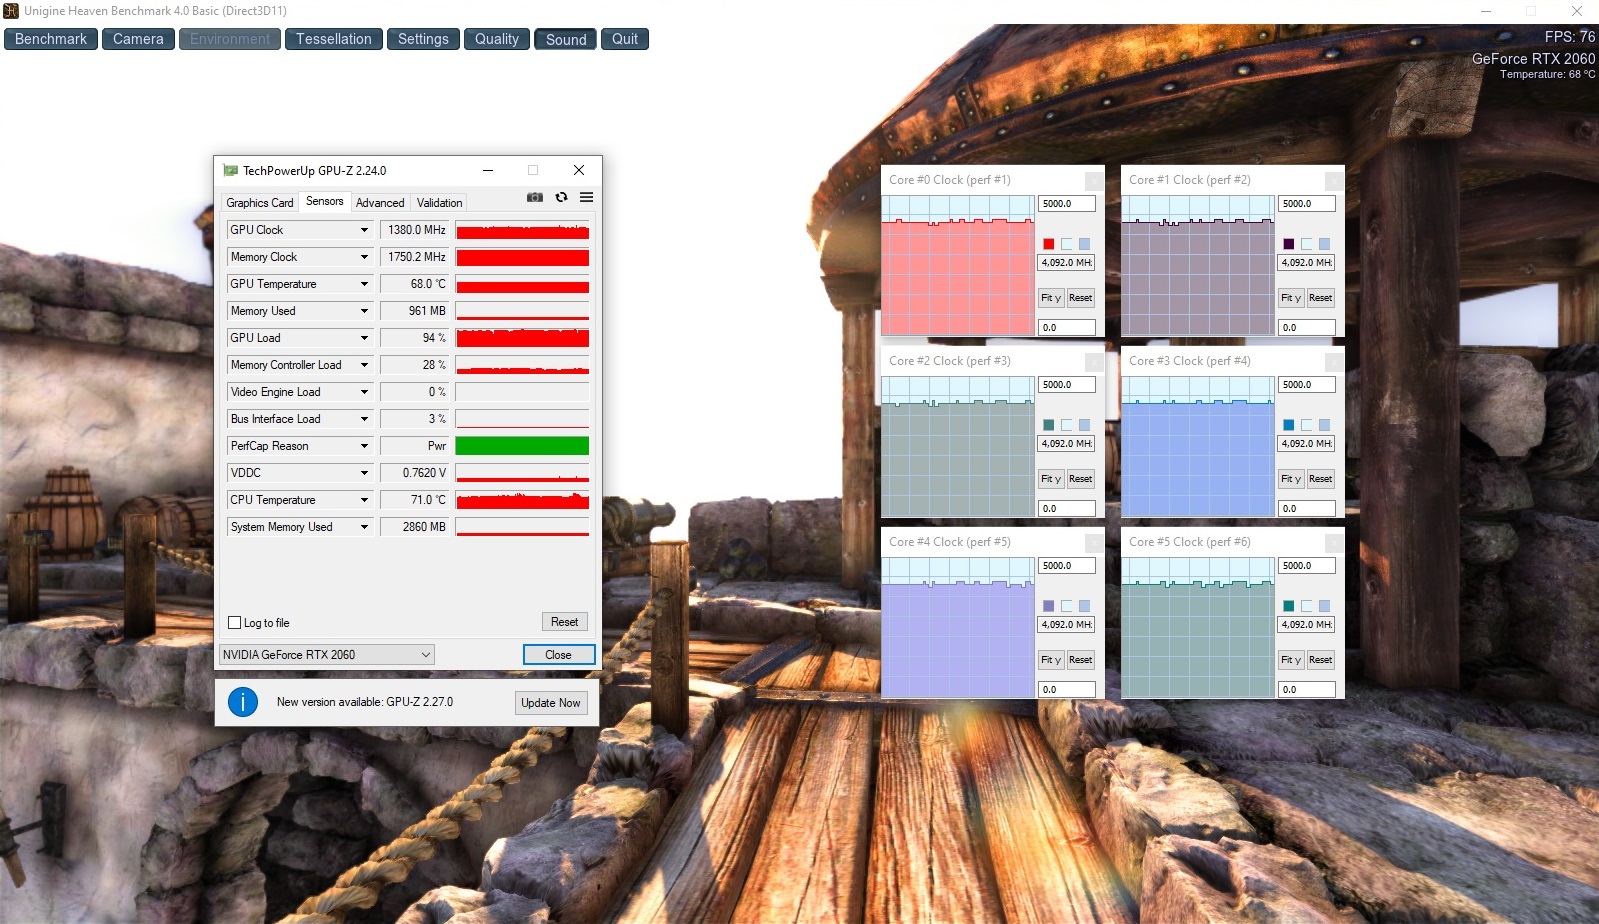Click Fit y on Core #0 Clock panel
This screenshot has width=1599, height=924.
coord(1051,298)
